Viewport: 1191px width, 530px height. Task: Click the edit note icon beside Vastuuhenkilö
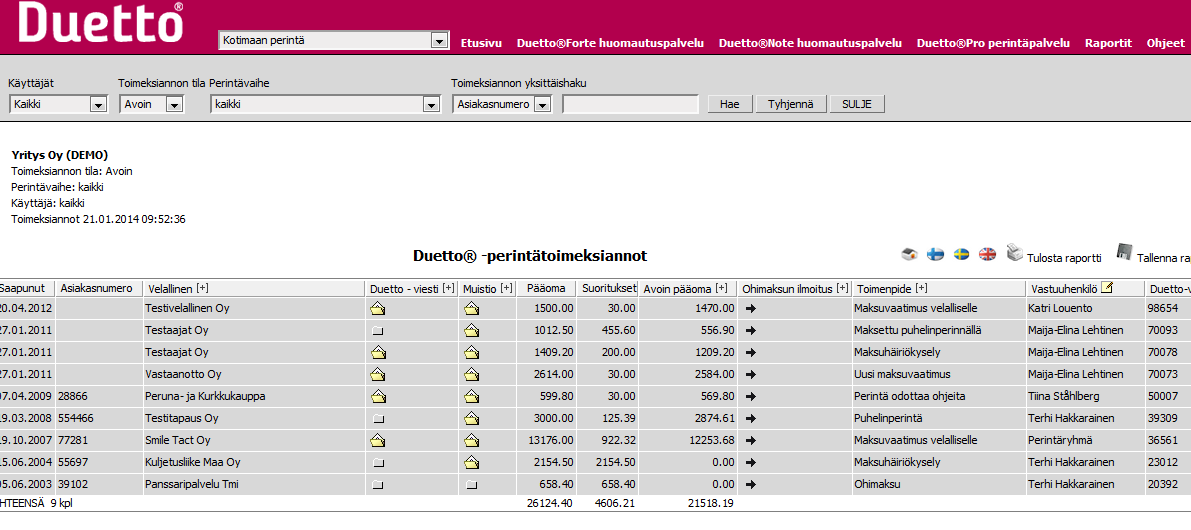point(1107,288)
